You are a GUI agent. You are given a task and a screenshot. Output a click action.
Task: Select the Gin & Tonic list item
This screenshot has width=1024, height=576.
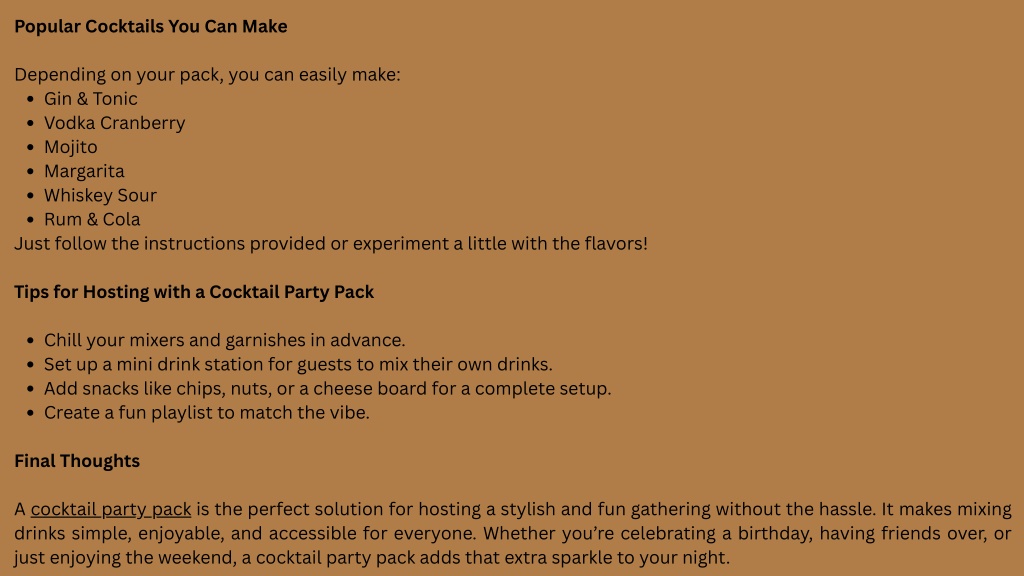click(91, 99)
